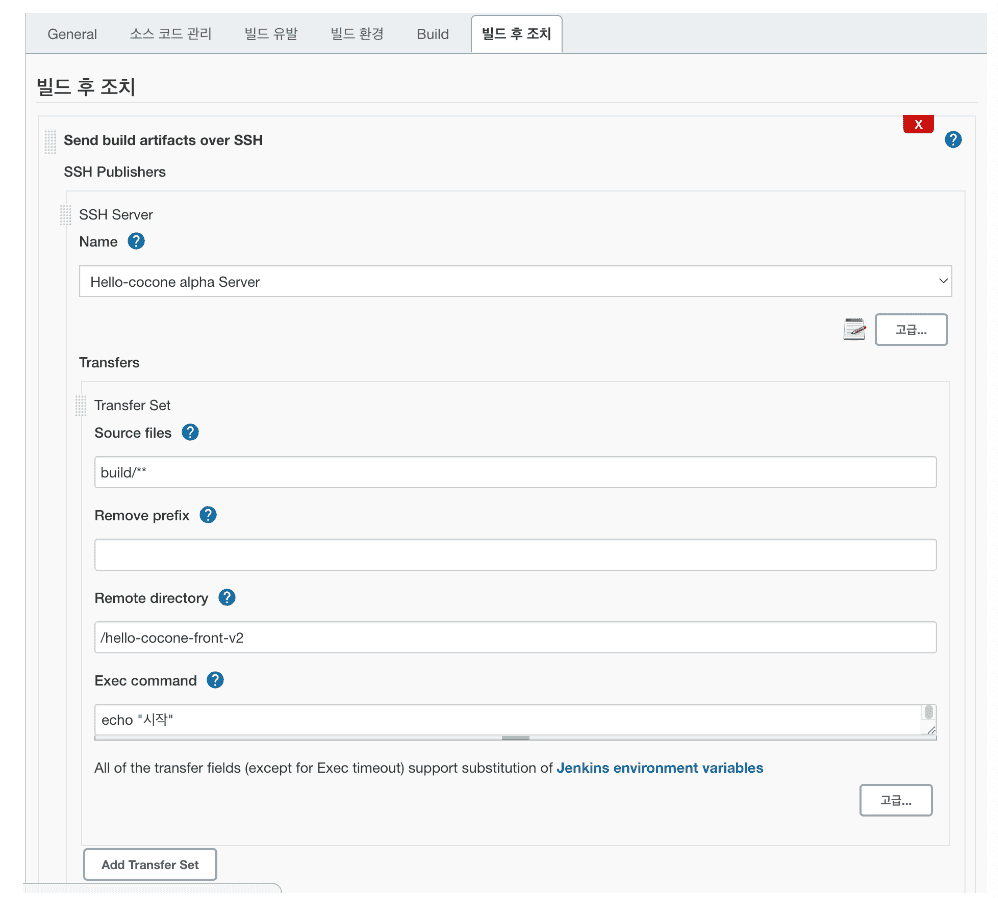This screenshot has width=998, height=898.
Task: Delete SSH publish step with red X
Action: [918, 124]
